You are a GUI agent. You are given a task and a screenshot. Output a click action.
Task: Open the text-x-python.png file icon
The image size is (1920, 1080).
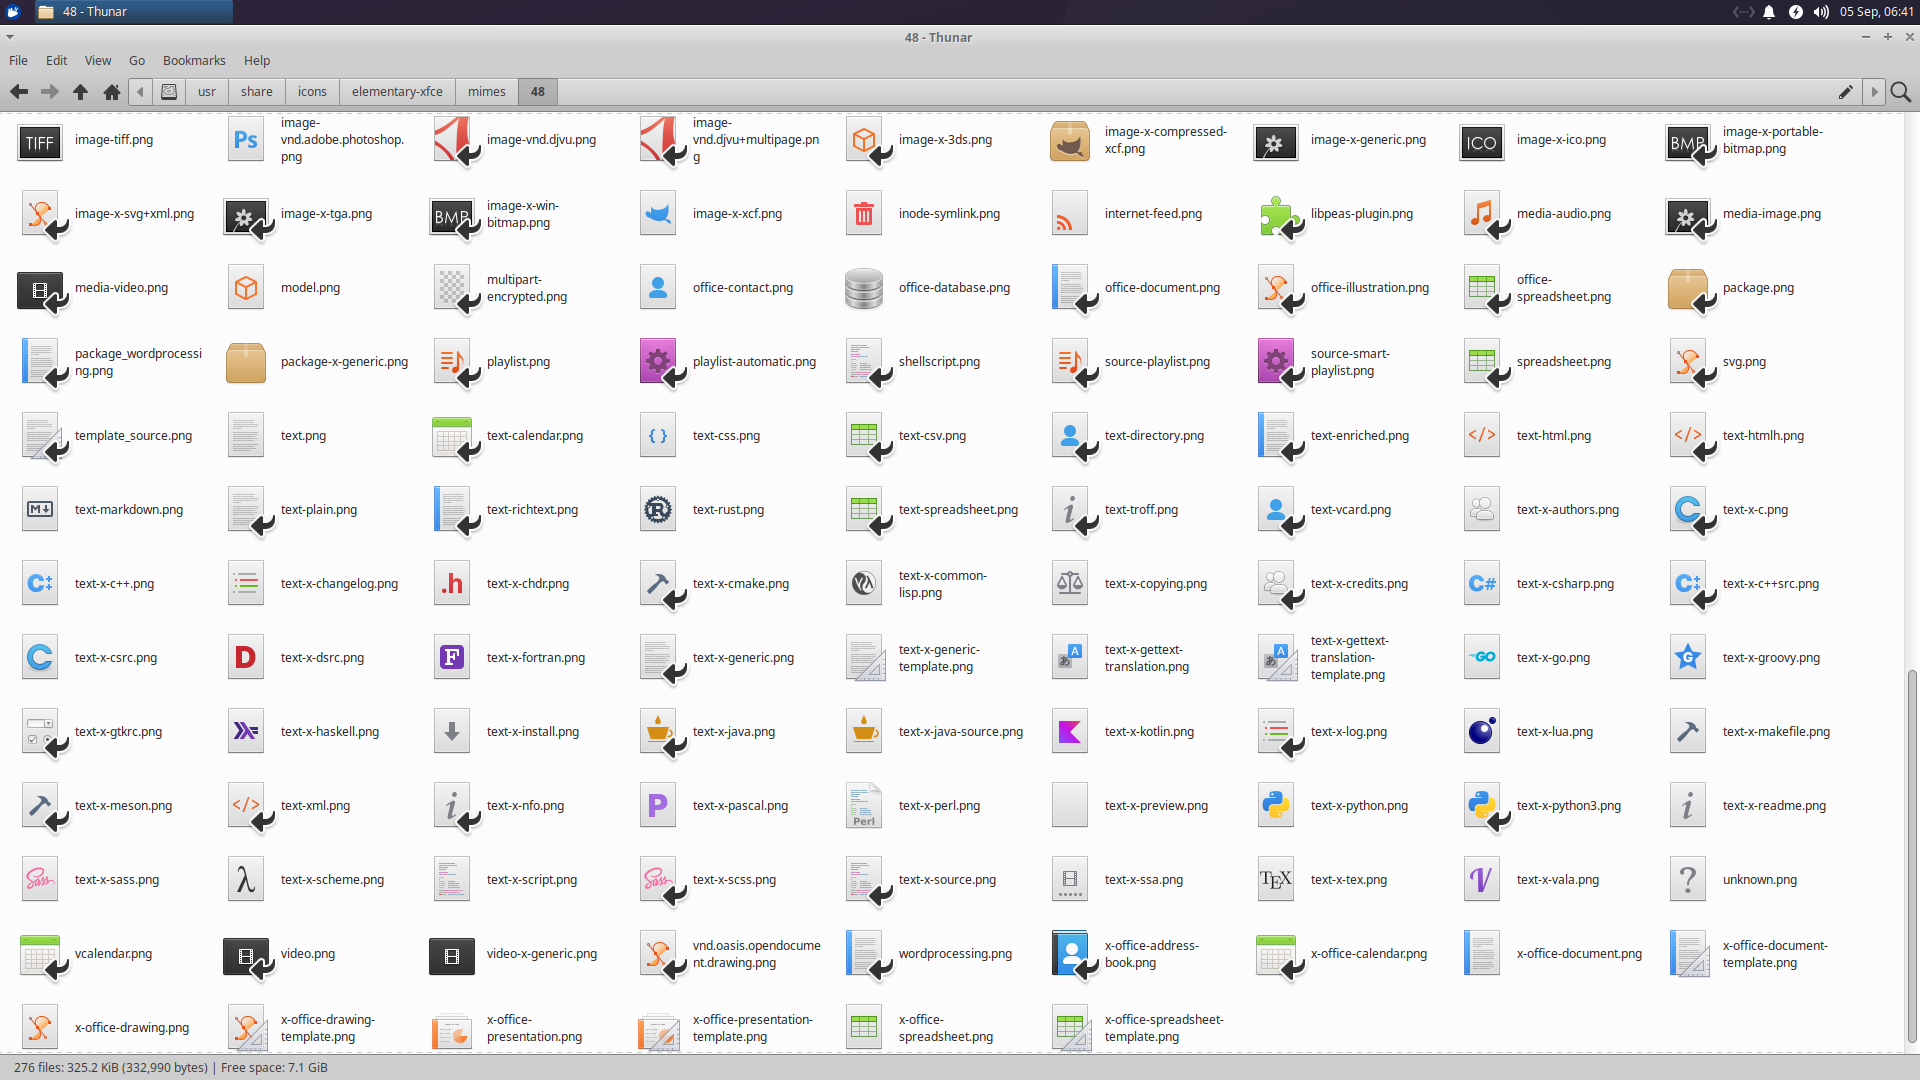(1277, 805)
